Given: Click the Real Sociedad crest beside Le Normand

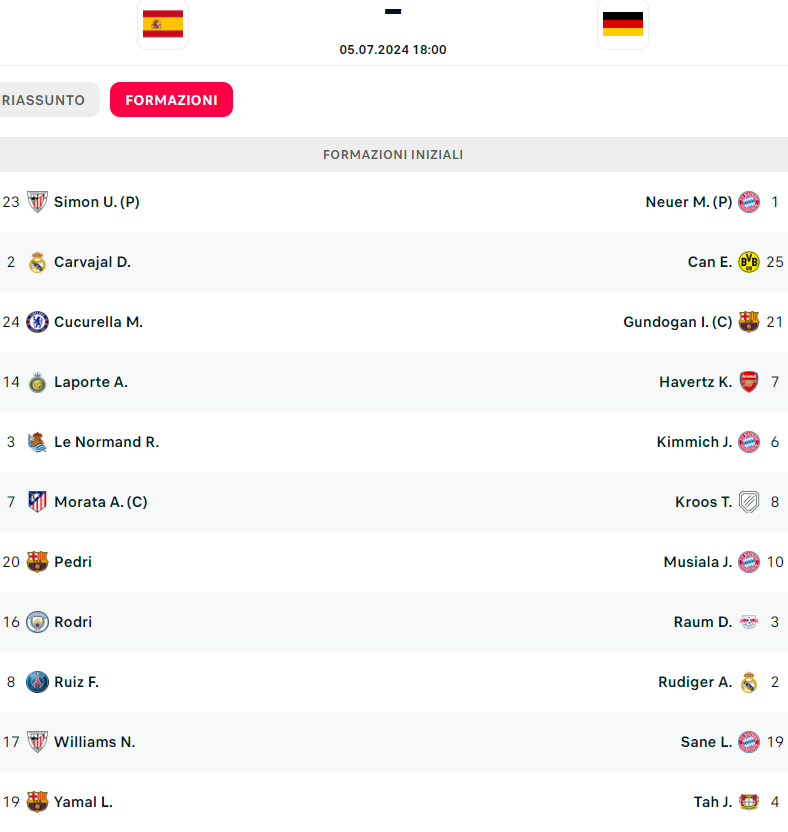Looking at the screenshot, I should [37, 442].
